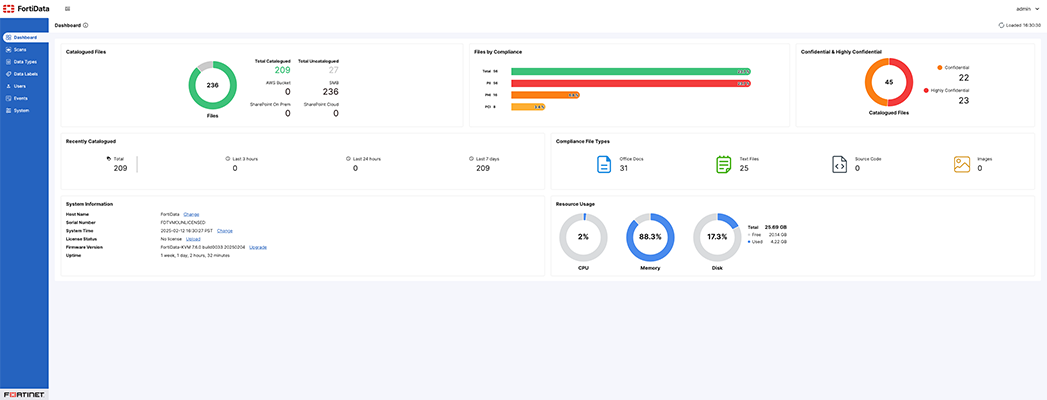Image resolution: width=1047 pixels, height=400 pixels.
Task: Click the Source Code file icon
Action: 839,164
